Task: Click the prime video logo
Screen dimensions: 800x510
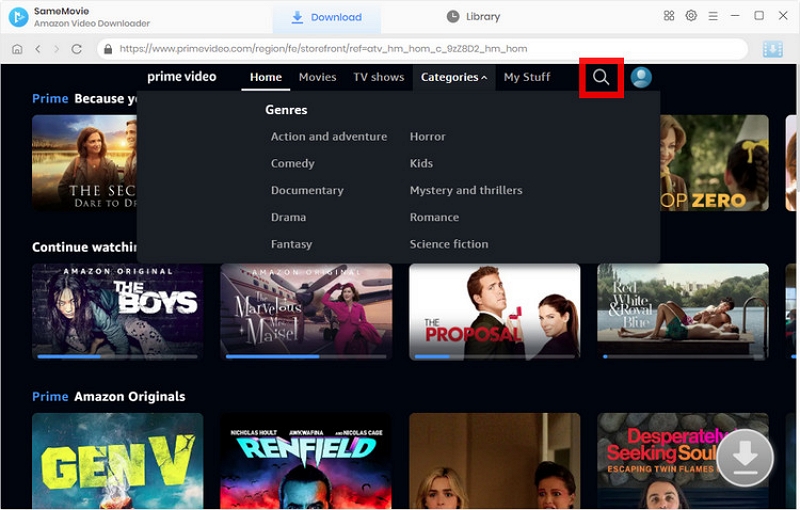Action: coord(182,77)
